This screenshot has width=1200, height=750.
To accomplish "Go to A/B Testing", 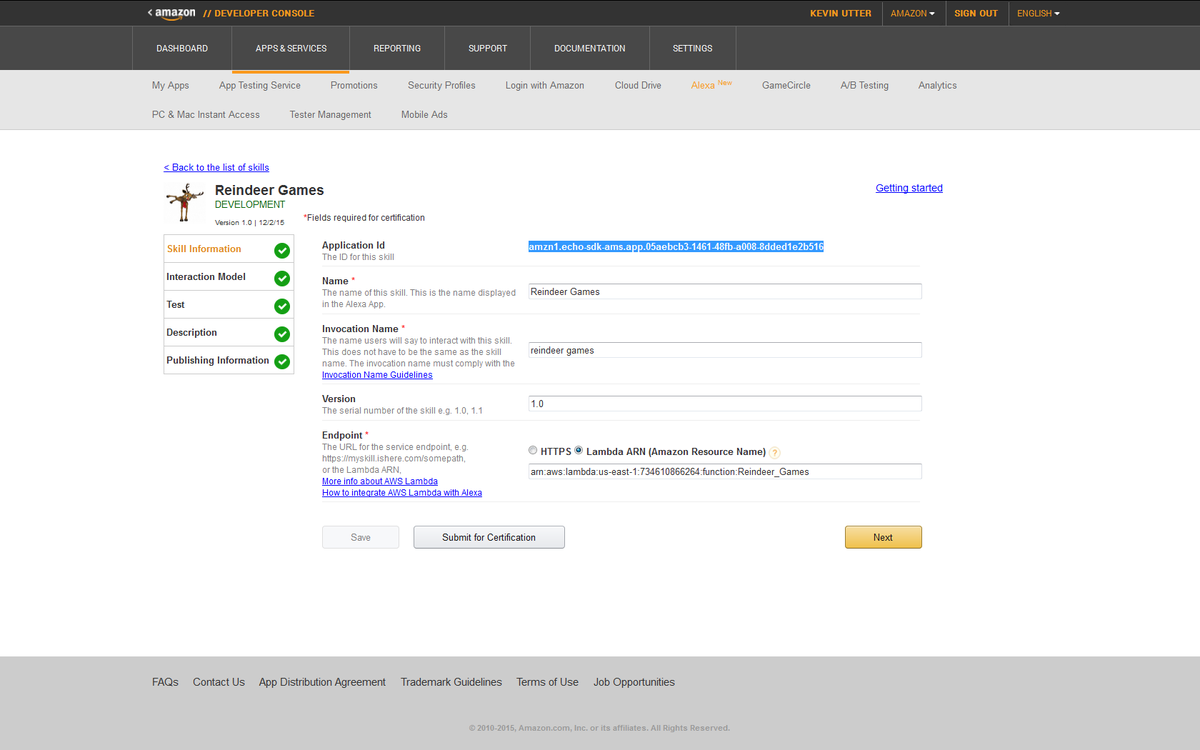I will point(864,85).
